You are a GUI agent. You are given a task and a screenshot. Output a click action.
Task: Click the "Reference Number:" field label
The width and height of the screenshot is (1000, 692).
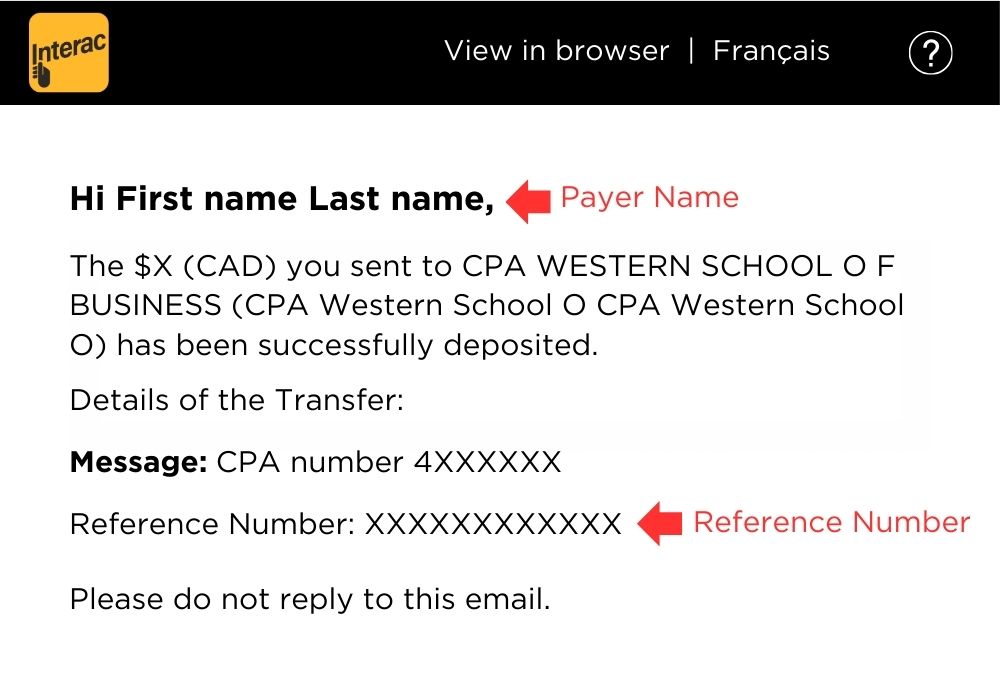tap(212, 524)
